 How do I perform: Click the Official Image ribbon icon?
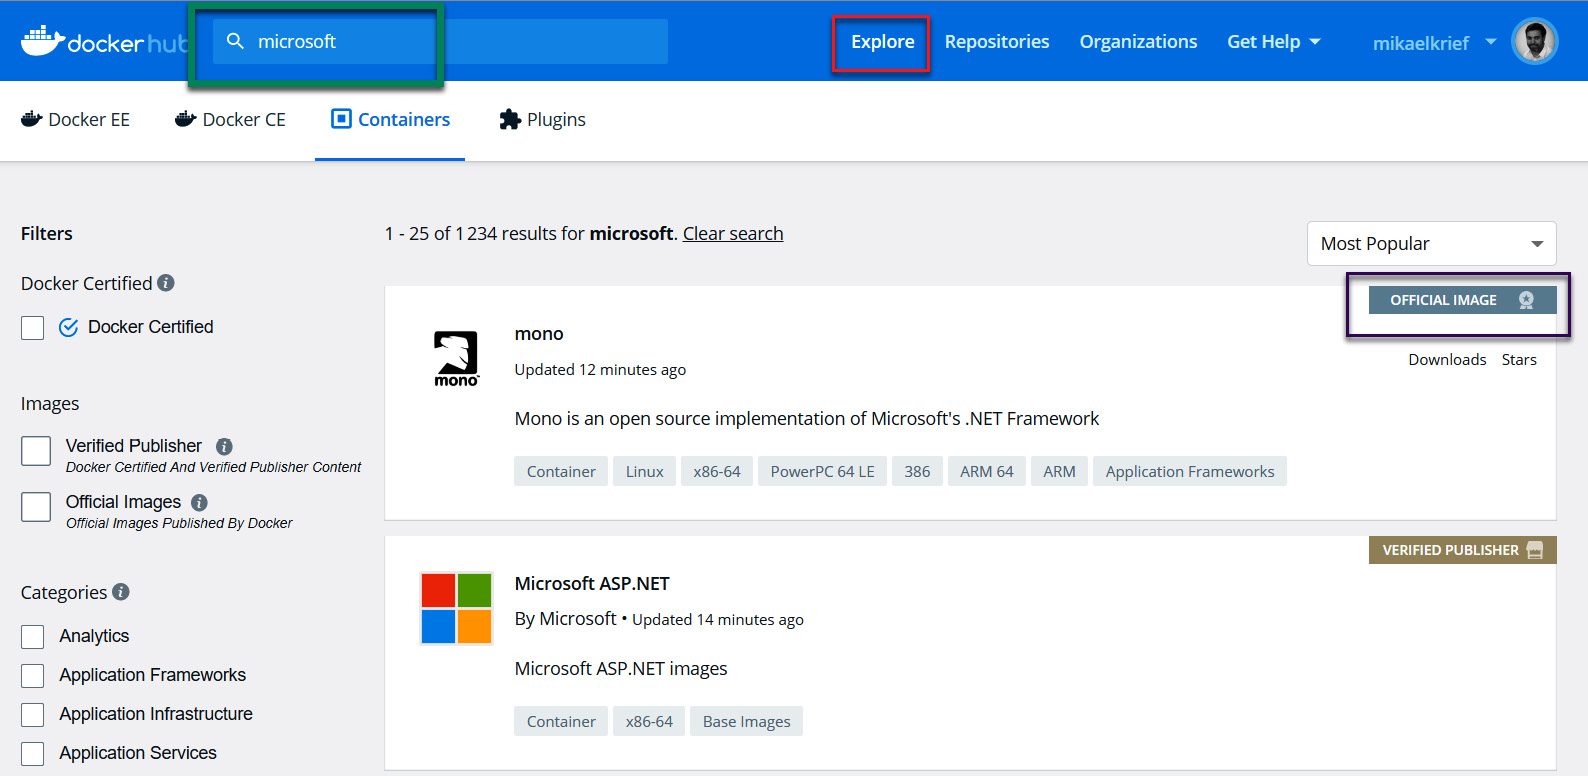click(1526, 300)
